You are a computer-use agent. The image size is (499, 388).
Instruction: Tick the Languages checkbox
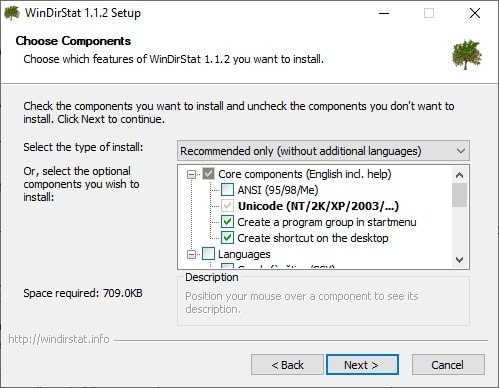coord(208,254)
